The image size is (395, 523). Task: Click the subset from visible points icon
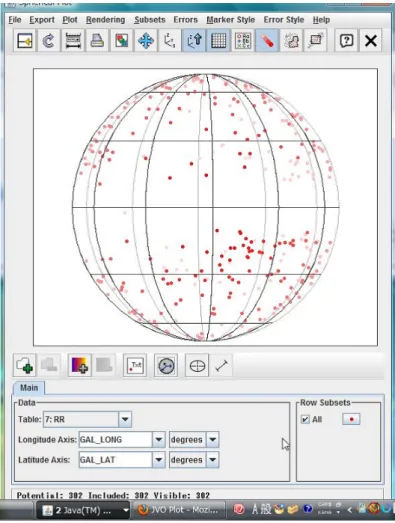coord(315,41)
